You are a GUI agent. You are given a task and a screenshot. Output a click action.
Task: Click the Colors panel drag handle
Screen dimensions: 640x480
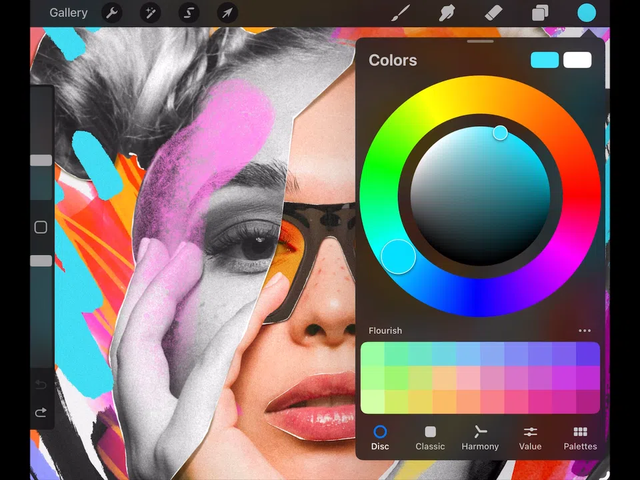pyautogui.click(x=480, y=41)
